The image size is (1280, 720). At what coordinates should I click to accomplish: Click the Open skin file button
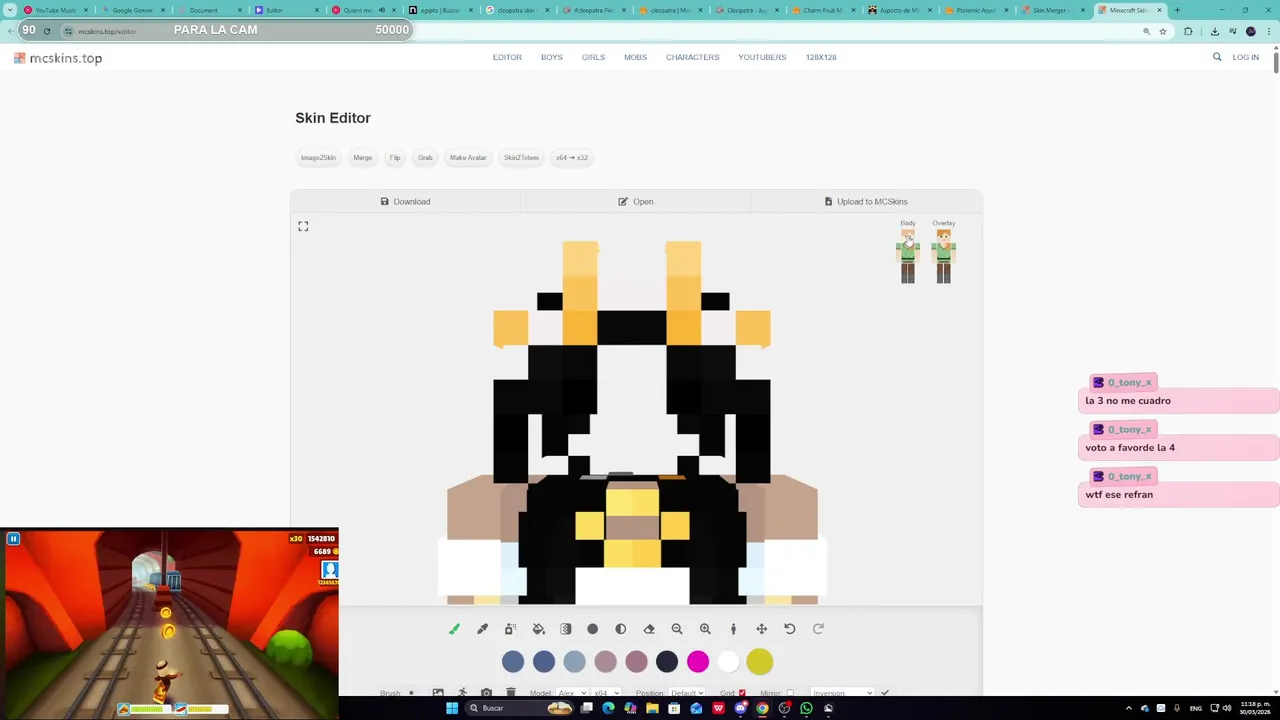pyautogui.click(x=636, y=202)
